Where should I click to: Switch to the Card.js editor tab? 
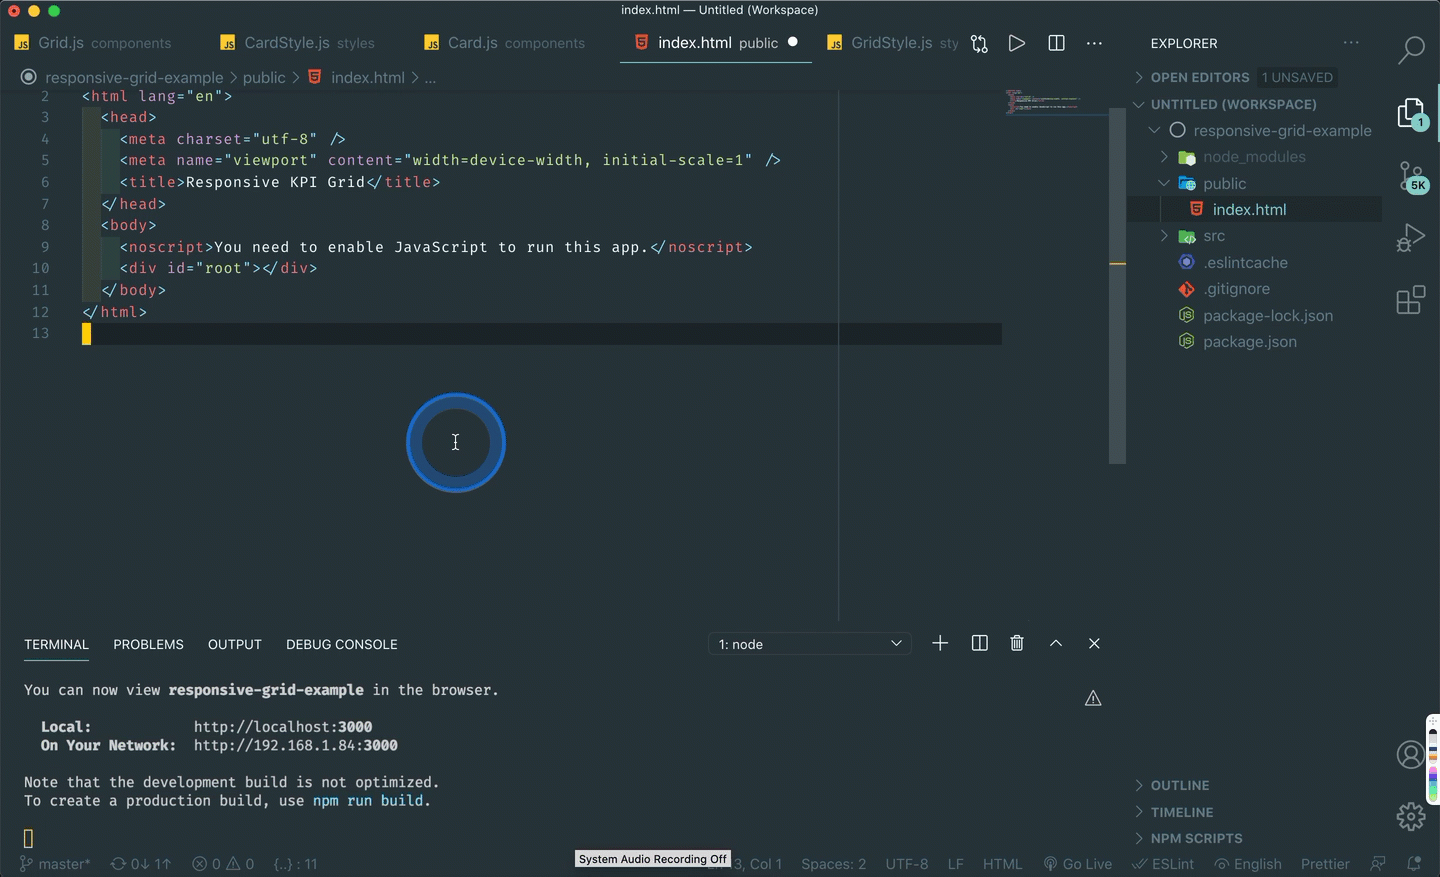pos(505,43)
